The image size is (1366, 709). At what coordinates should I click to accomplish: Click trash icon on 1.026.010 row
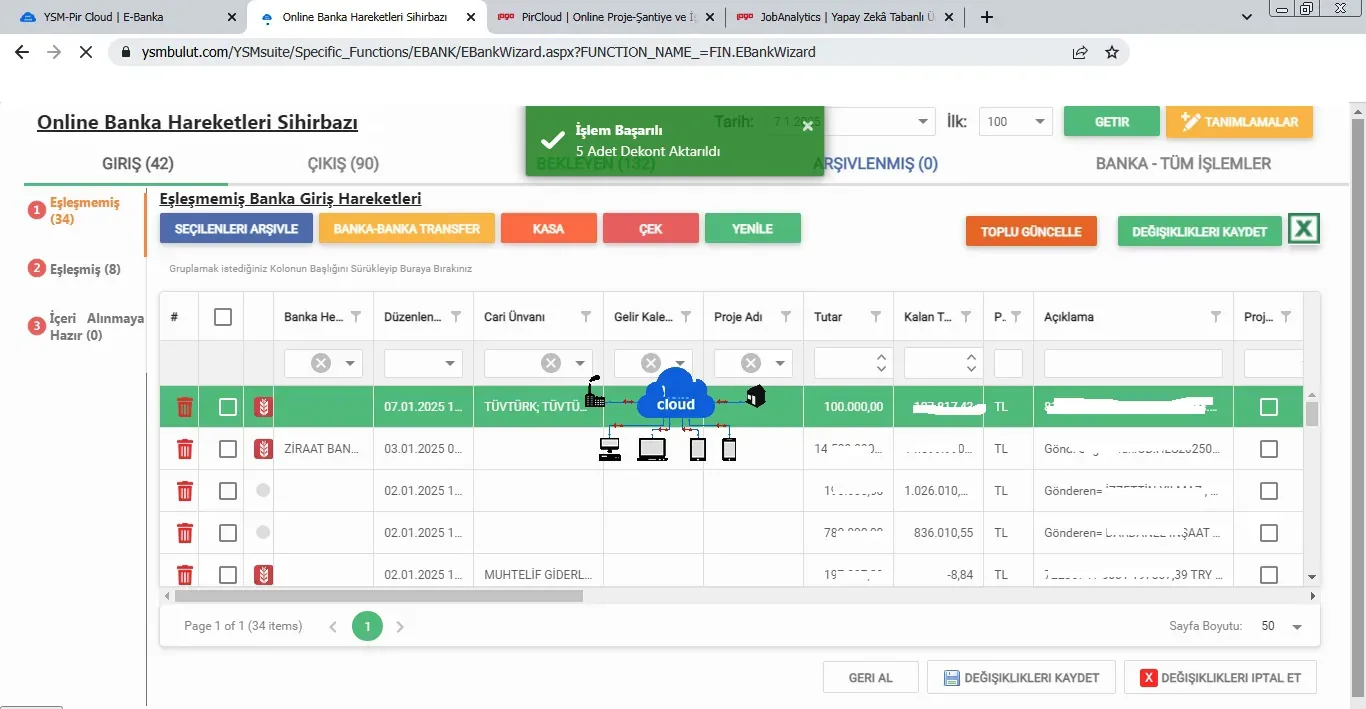pos(185,491)
